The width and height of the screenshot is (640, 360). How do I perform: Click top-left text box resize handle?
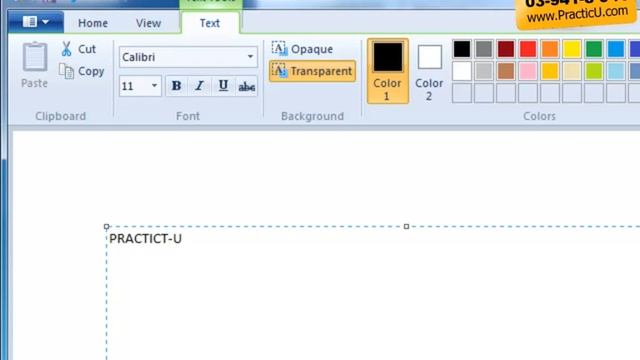click(x=107, y=227)
